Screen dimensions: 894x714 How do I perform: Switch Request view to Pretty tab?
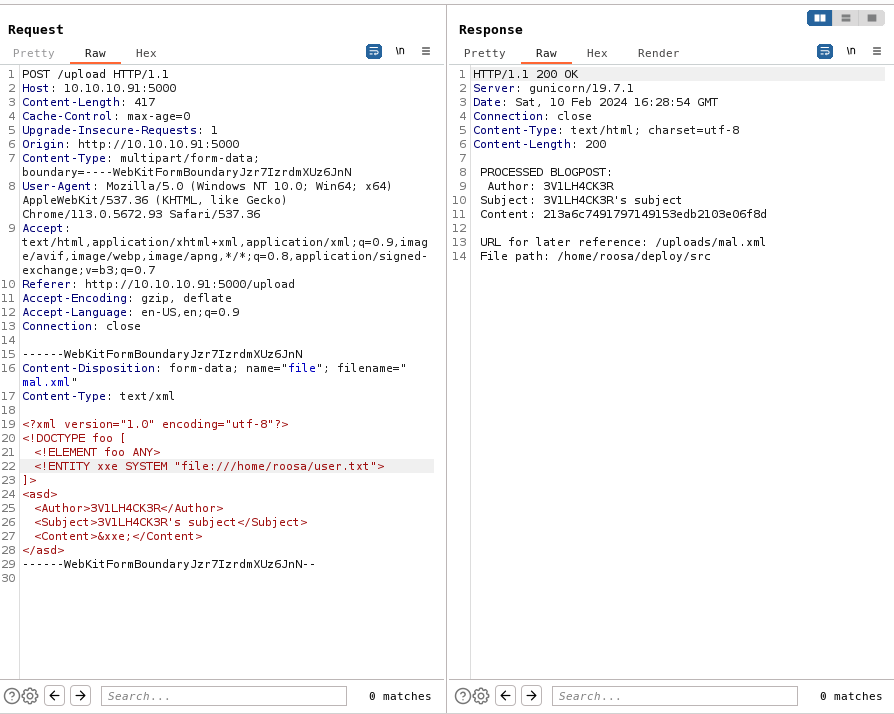(x=34, y=53)
